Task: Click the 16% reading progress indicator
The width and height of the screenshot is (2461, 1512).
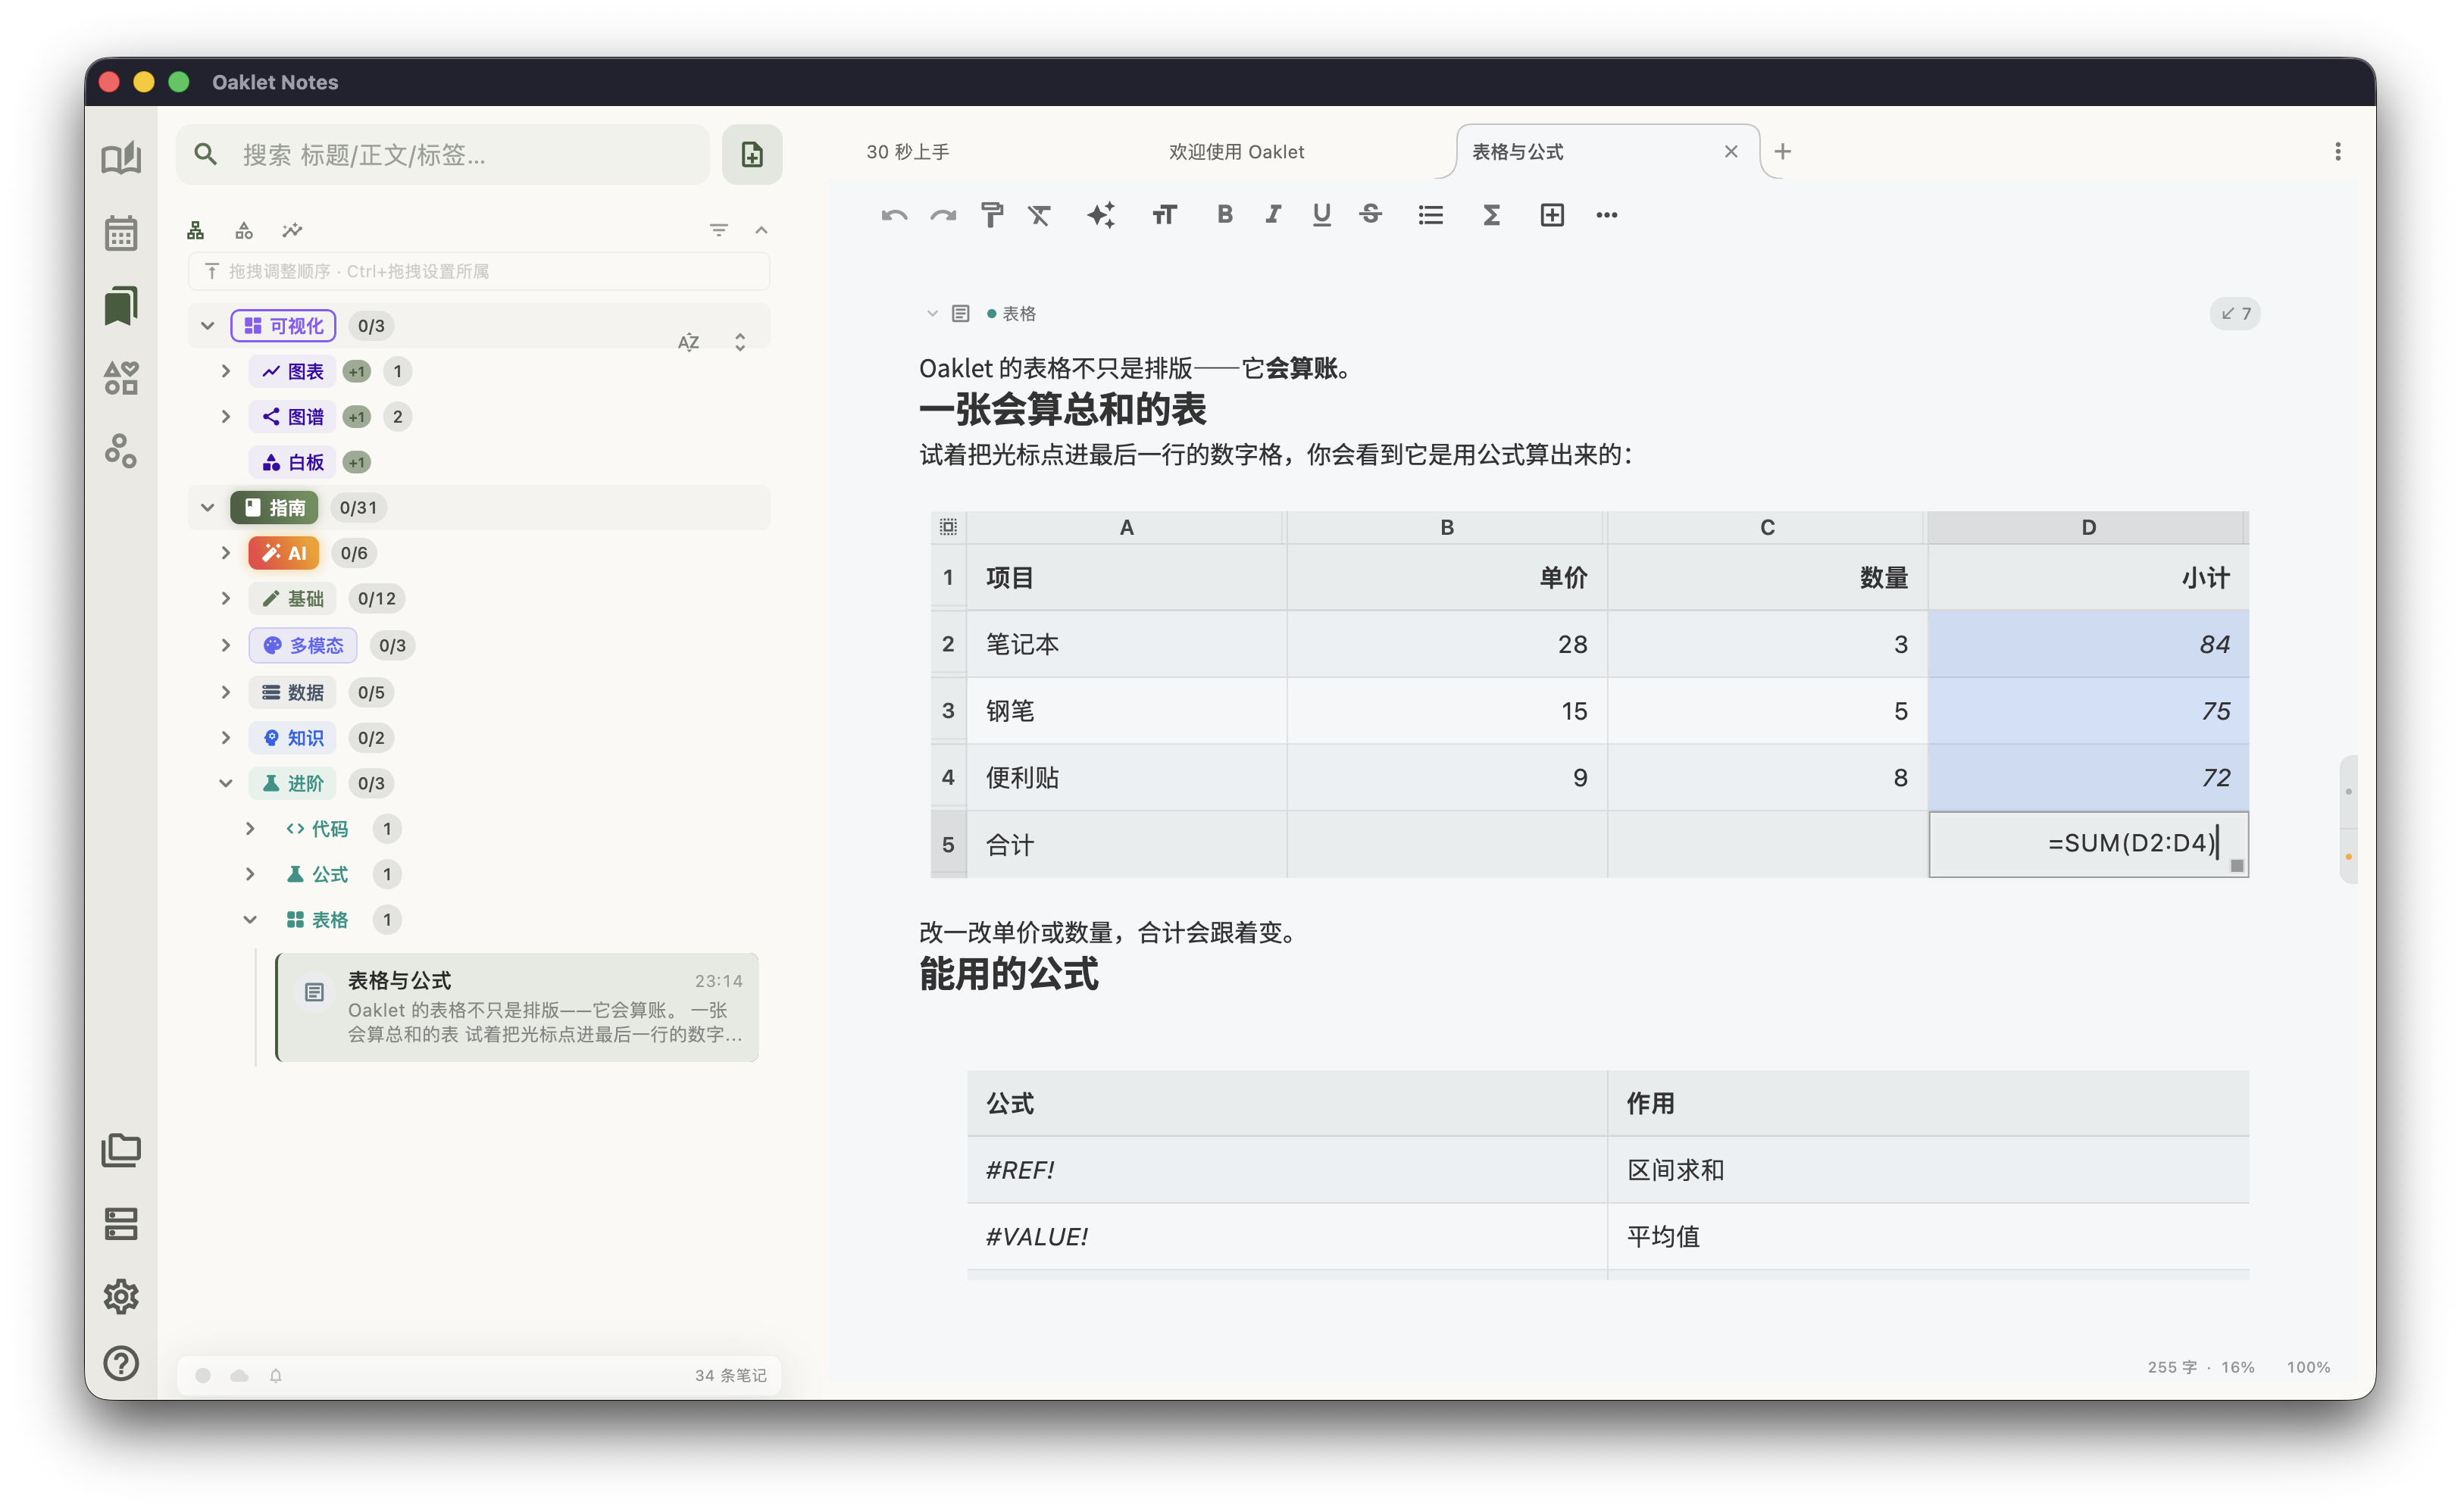Action: pyautogui.click(x=2237, y=1367)
